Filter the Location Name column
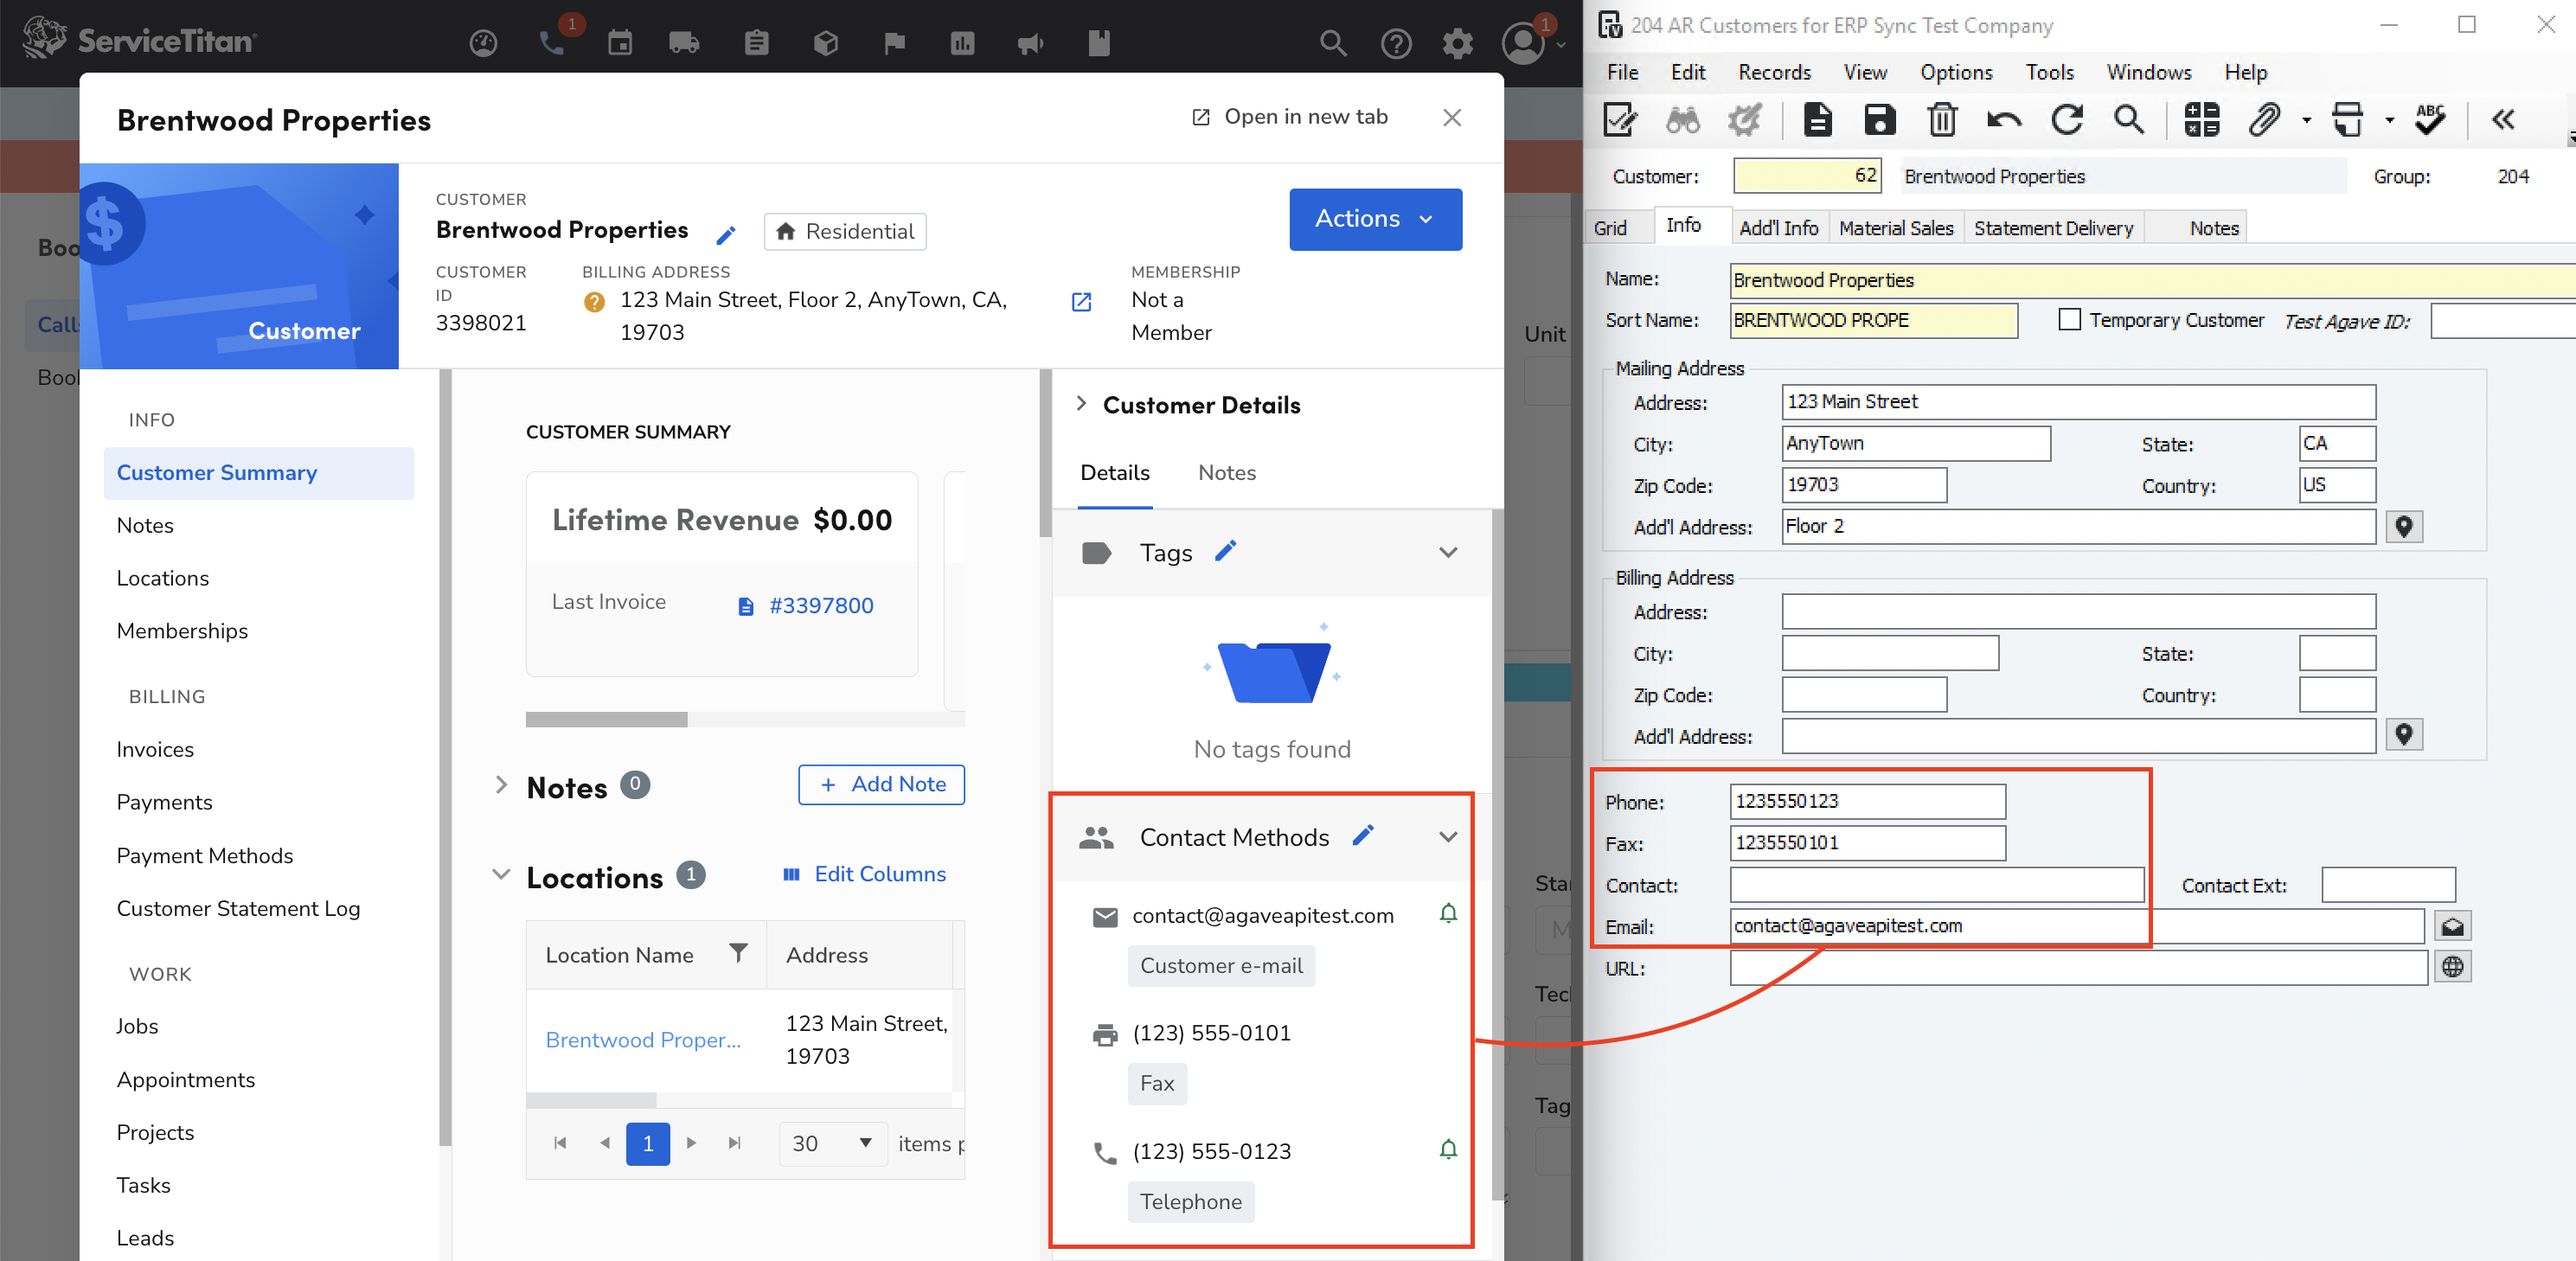The image size is (2576, 1261). 738,954
